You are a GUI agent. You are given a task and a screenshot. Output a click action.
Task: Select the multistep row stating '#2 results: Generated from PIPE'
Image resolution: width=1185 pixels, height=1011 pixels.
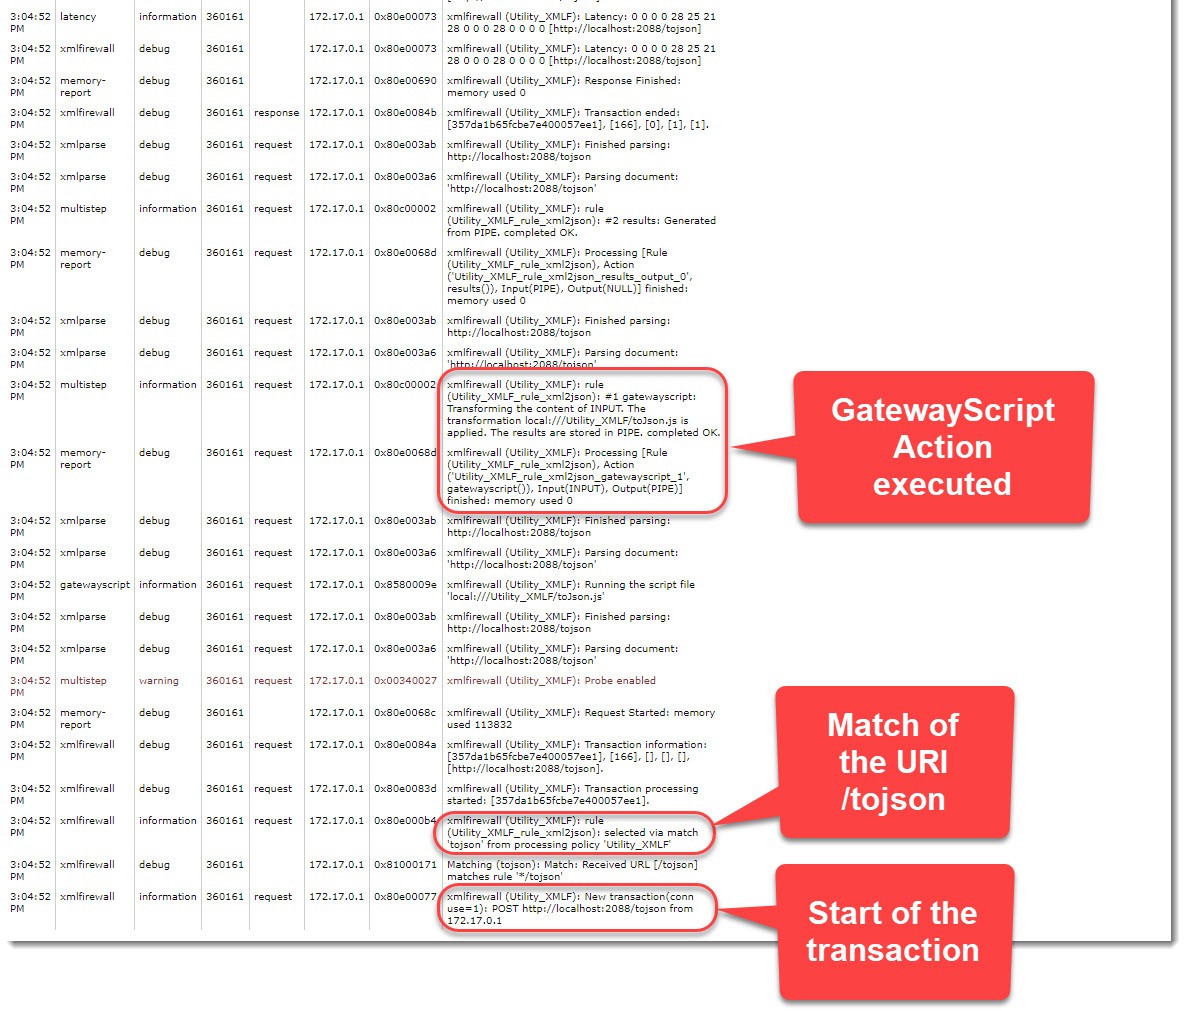point(580,220)
